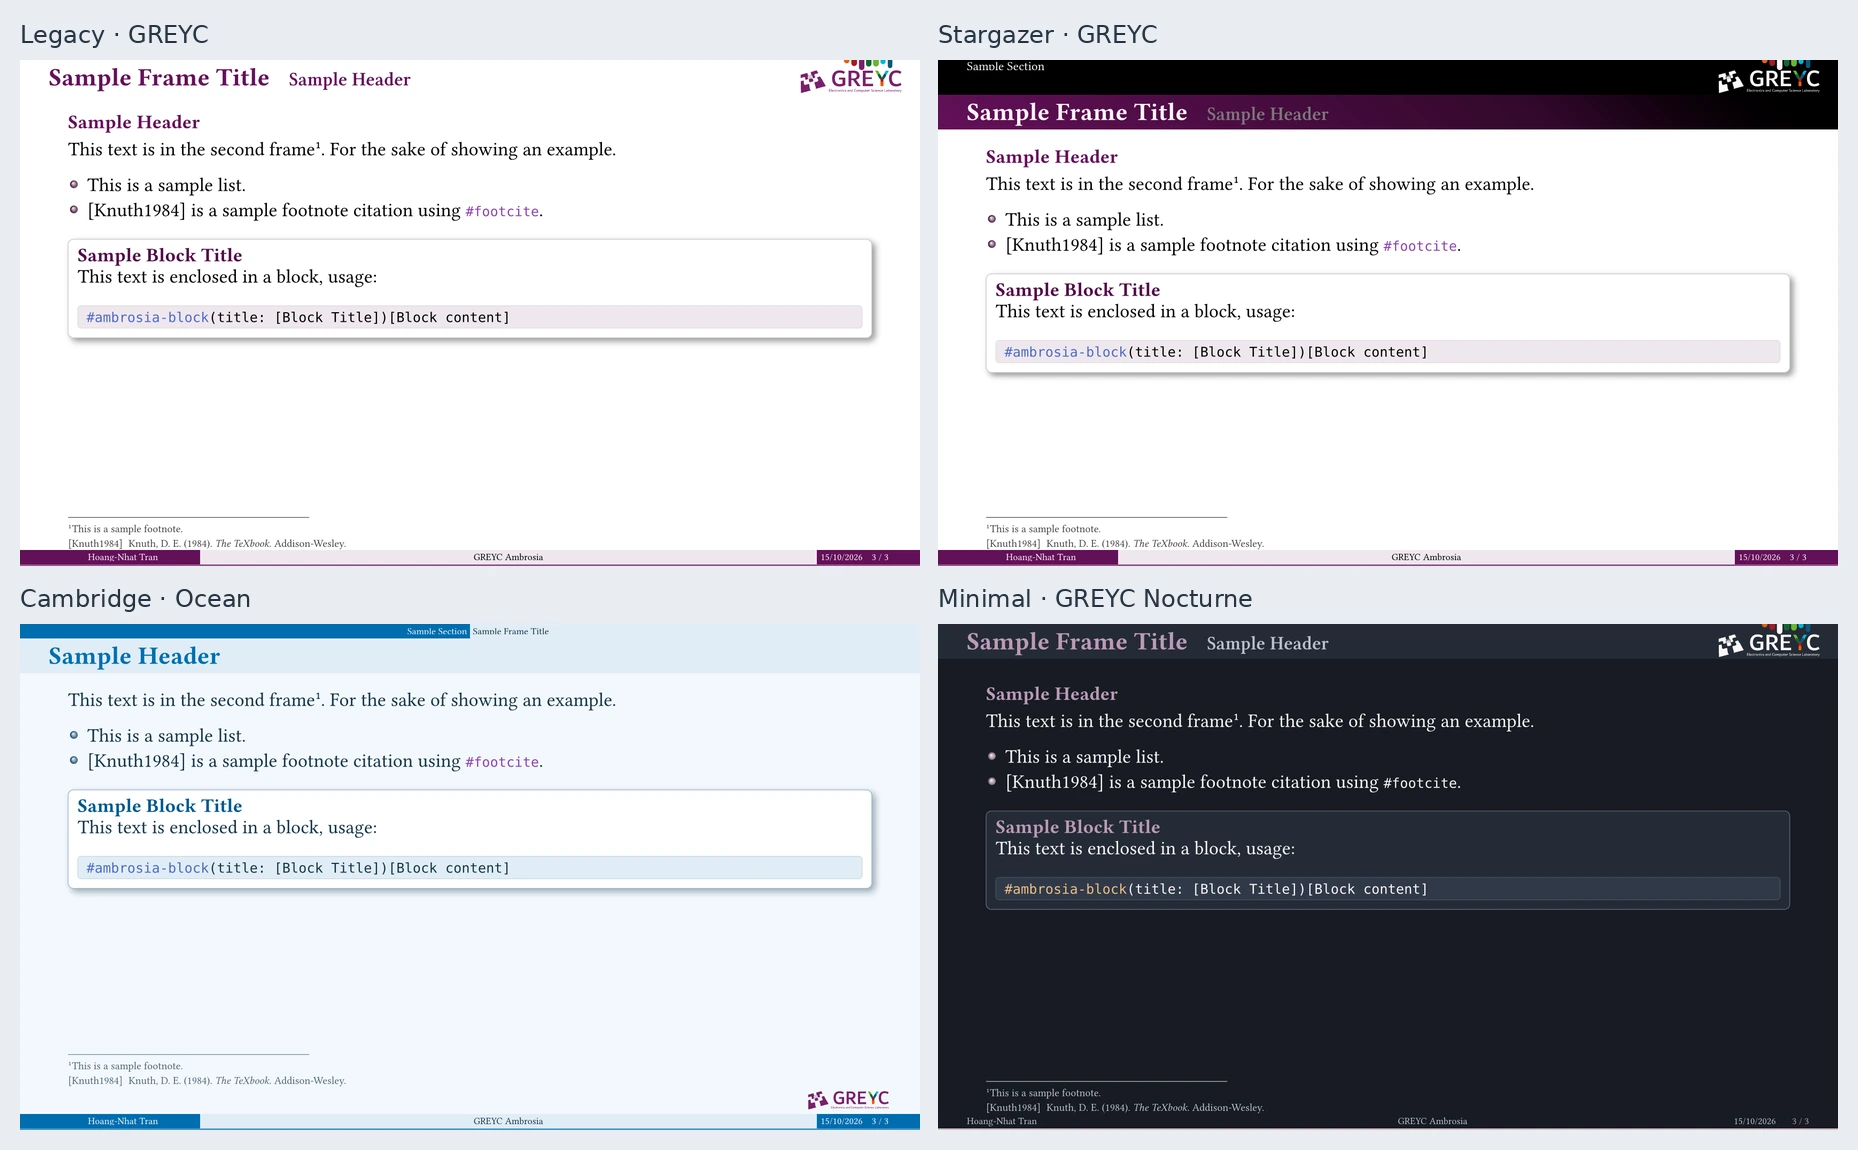Click 'GREYC Ambrosia' in the Cambridge footer
Image resolution: width=1858 pixels, height=1150 pixels.
click(508, 1122)
